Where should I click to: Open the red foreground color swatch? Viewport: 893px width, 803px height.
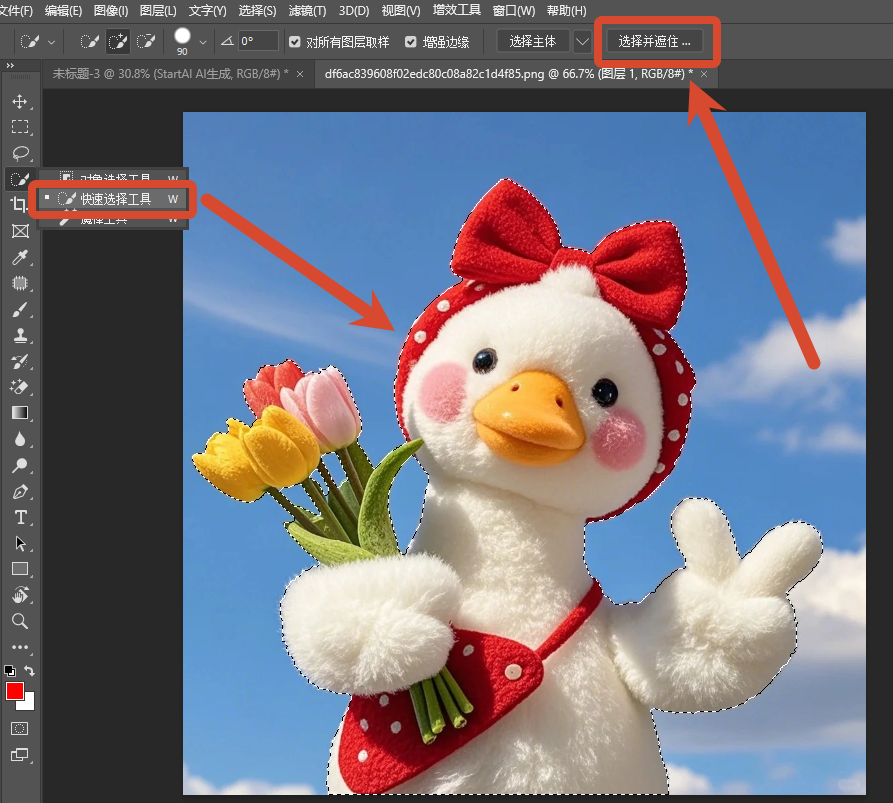(x=14, y=691)
